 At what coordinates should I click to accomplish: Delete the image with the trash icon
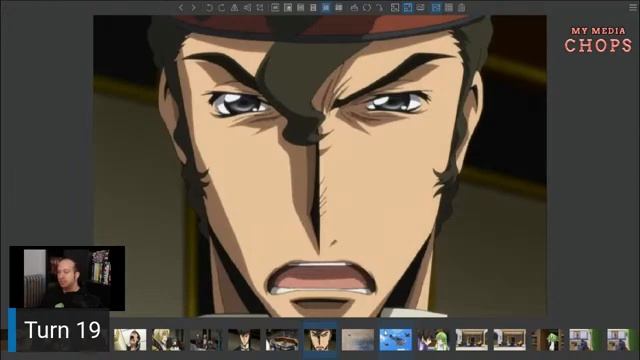461,8
